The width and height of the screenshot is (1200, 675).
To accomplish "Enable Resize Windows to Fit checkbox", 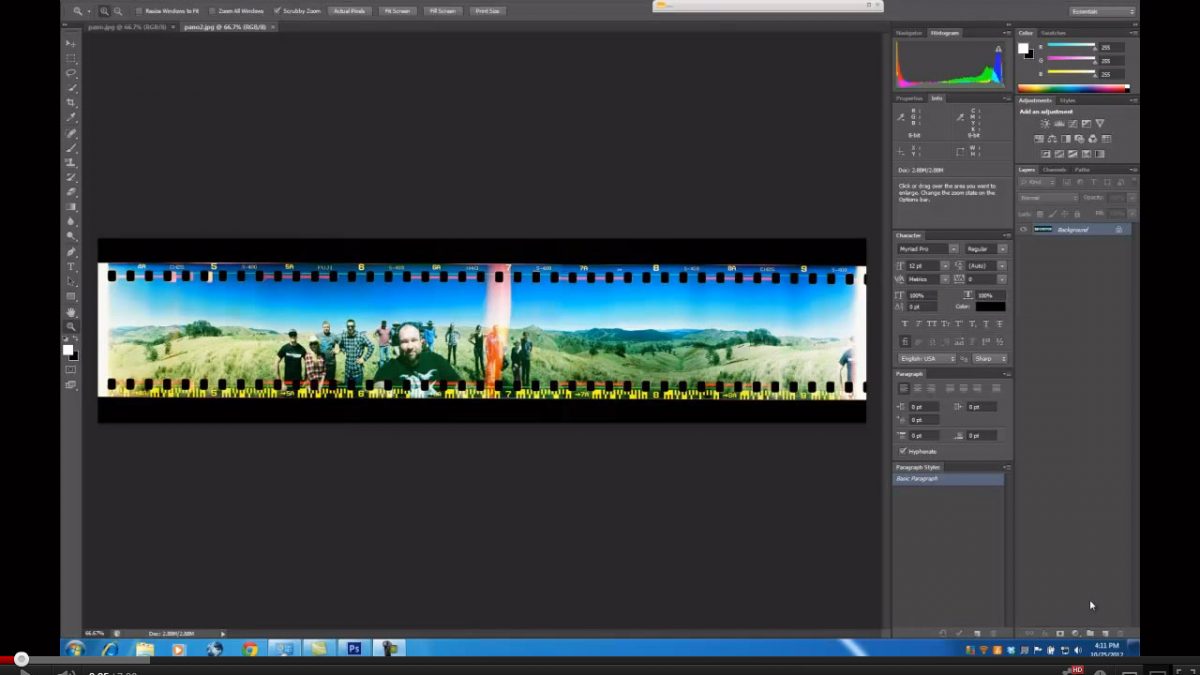I will point(138,11).
